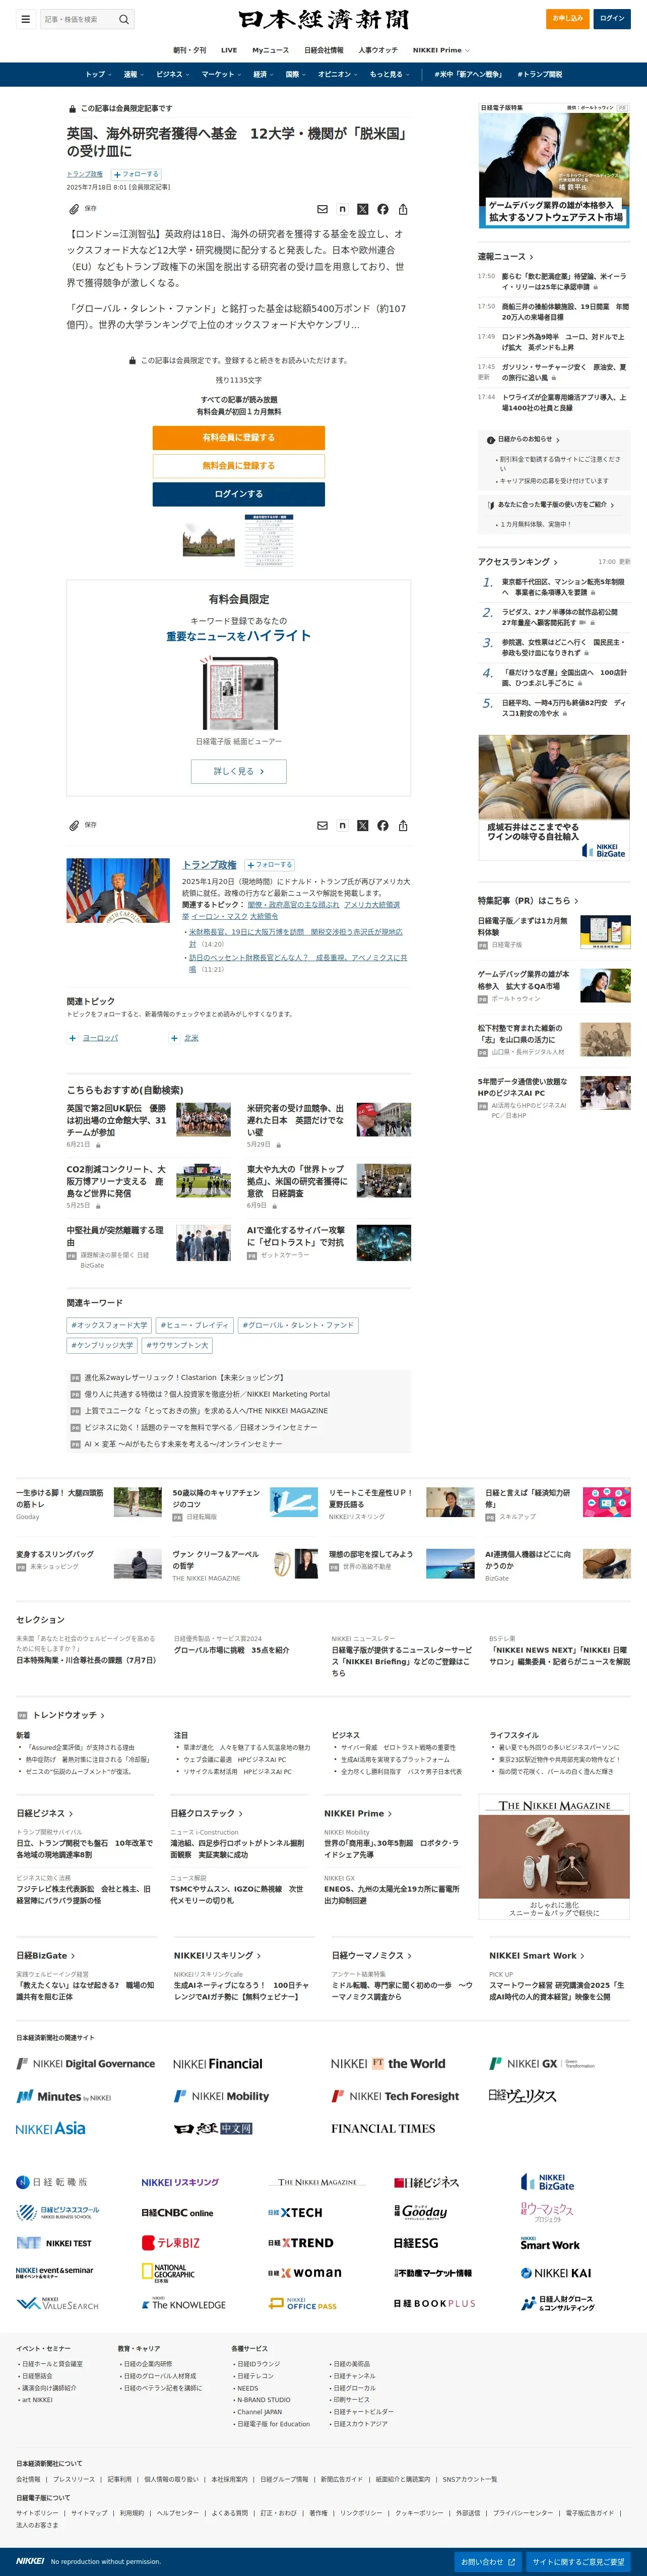Open the 日経ヴェリタス logo
The height and width of the screenshot is (2576, 647).
pos(522,2096)
